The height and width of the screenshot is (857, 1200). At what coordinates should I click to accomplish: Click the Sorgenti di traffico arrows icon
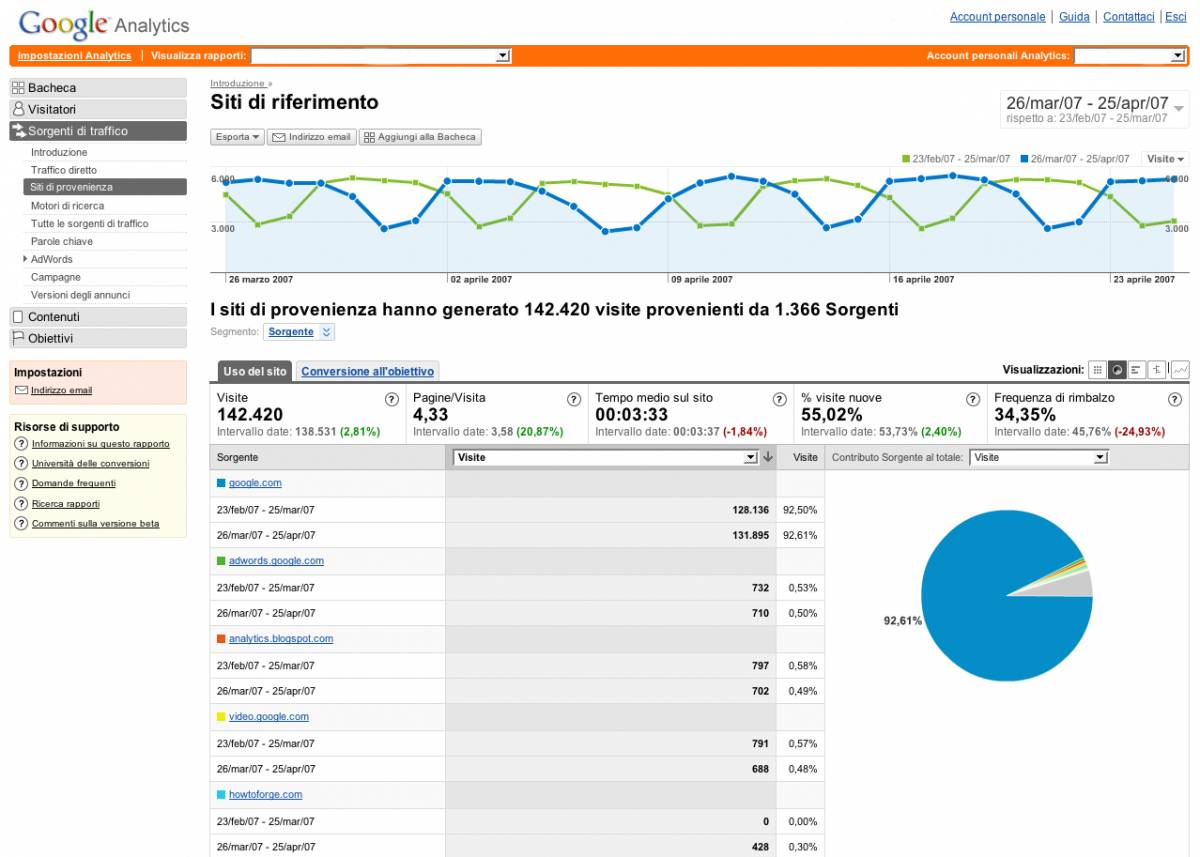pos(19,131)
